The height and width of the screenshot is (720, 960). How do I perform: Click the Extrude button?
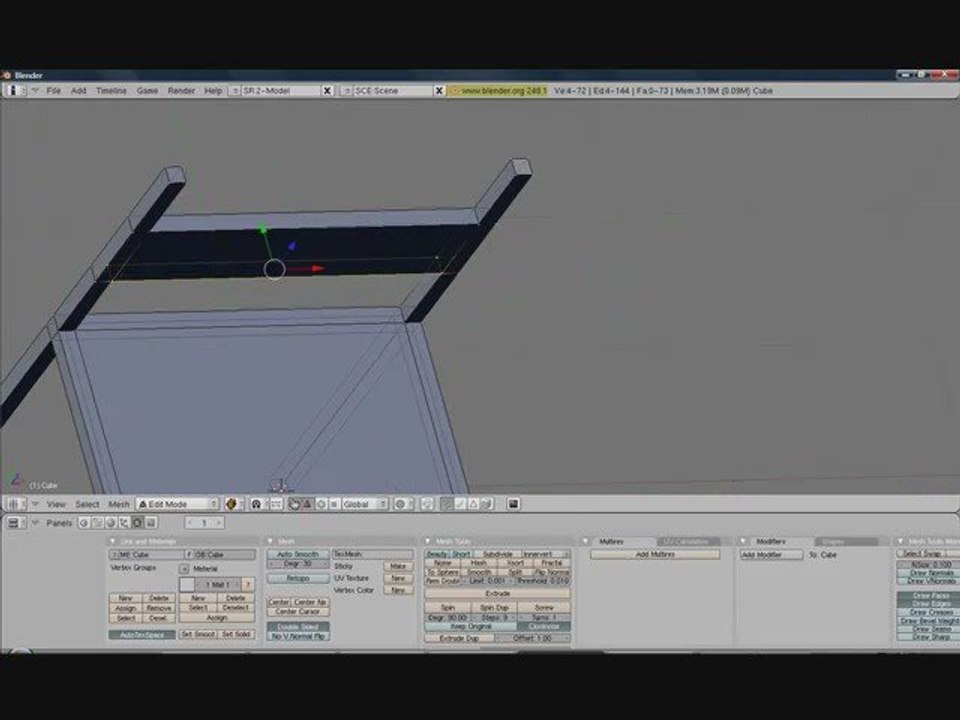[497, 594]
